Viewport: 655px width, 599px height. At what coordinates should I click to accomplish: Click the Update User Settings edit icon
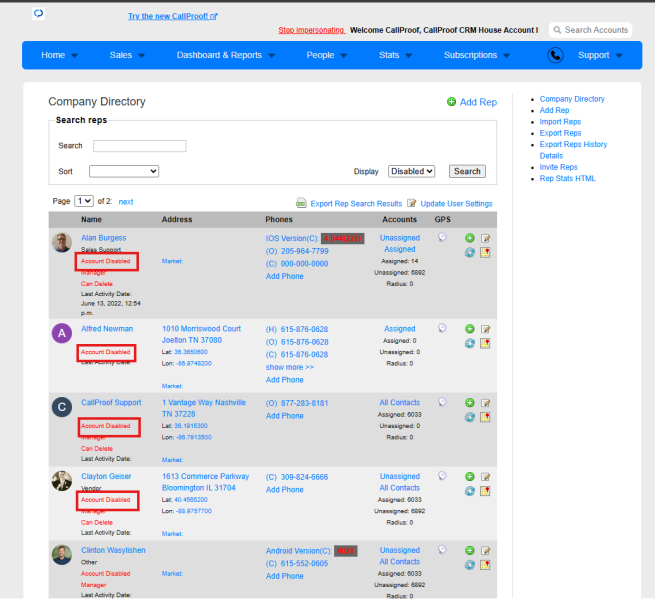pos(411,203)
